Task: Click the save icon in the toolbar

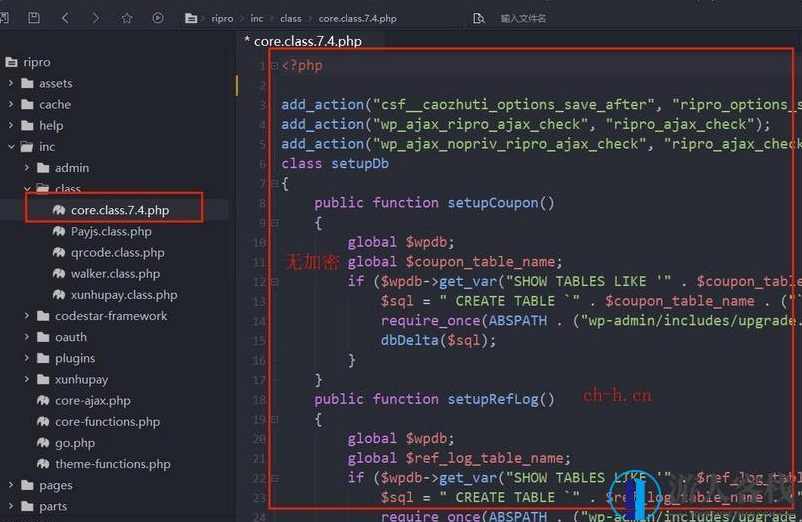Action: pos(34,18)
